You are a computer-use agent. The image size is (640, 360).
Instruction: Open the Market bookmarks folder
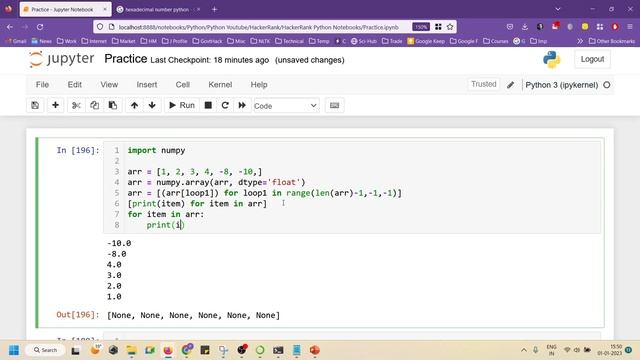click(x=124, y=41)
